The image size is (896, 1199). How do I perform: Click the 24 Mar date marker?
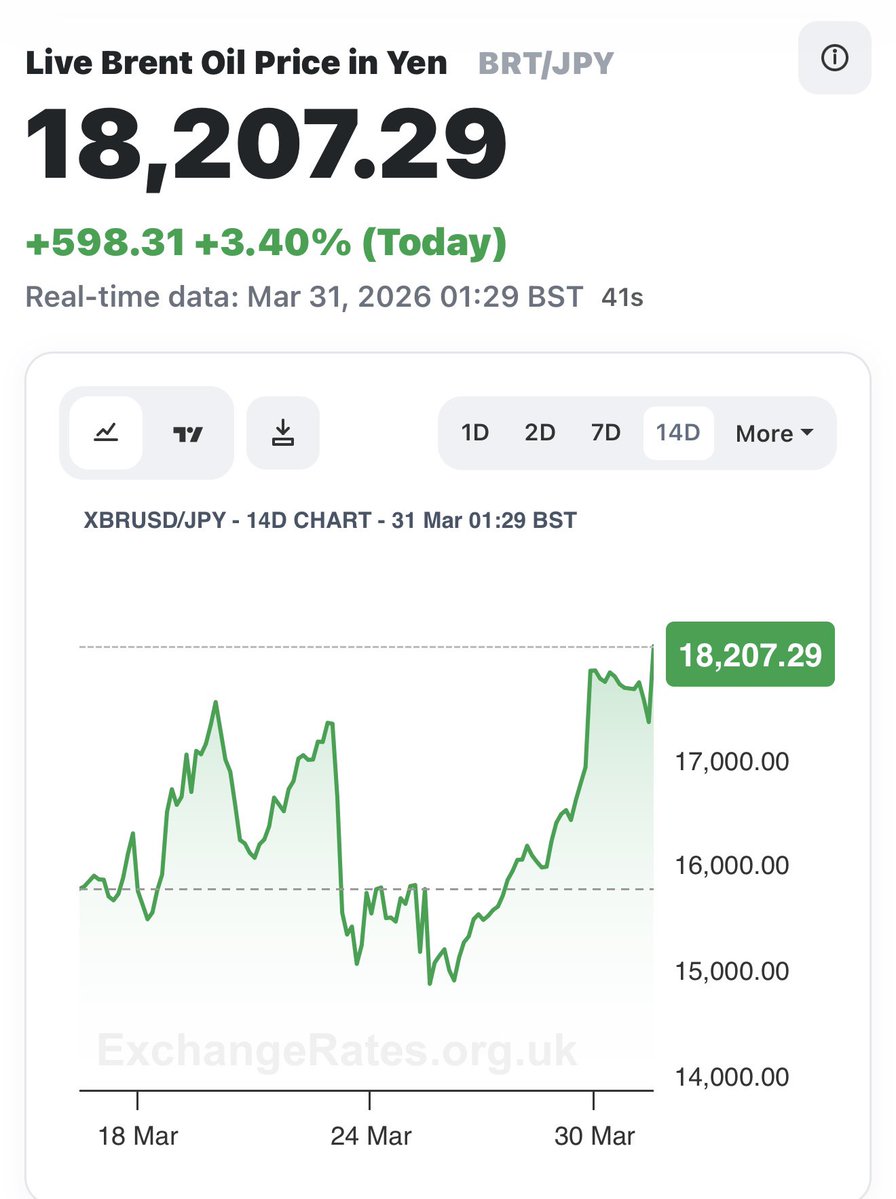pos(370,1136)
